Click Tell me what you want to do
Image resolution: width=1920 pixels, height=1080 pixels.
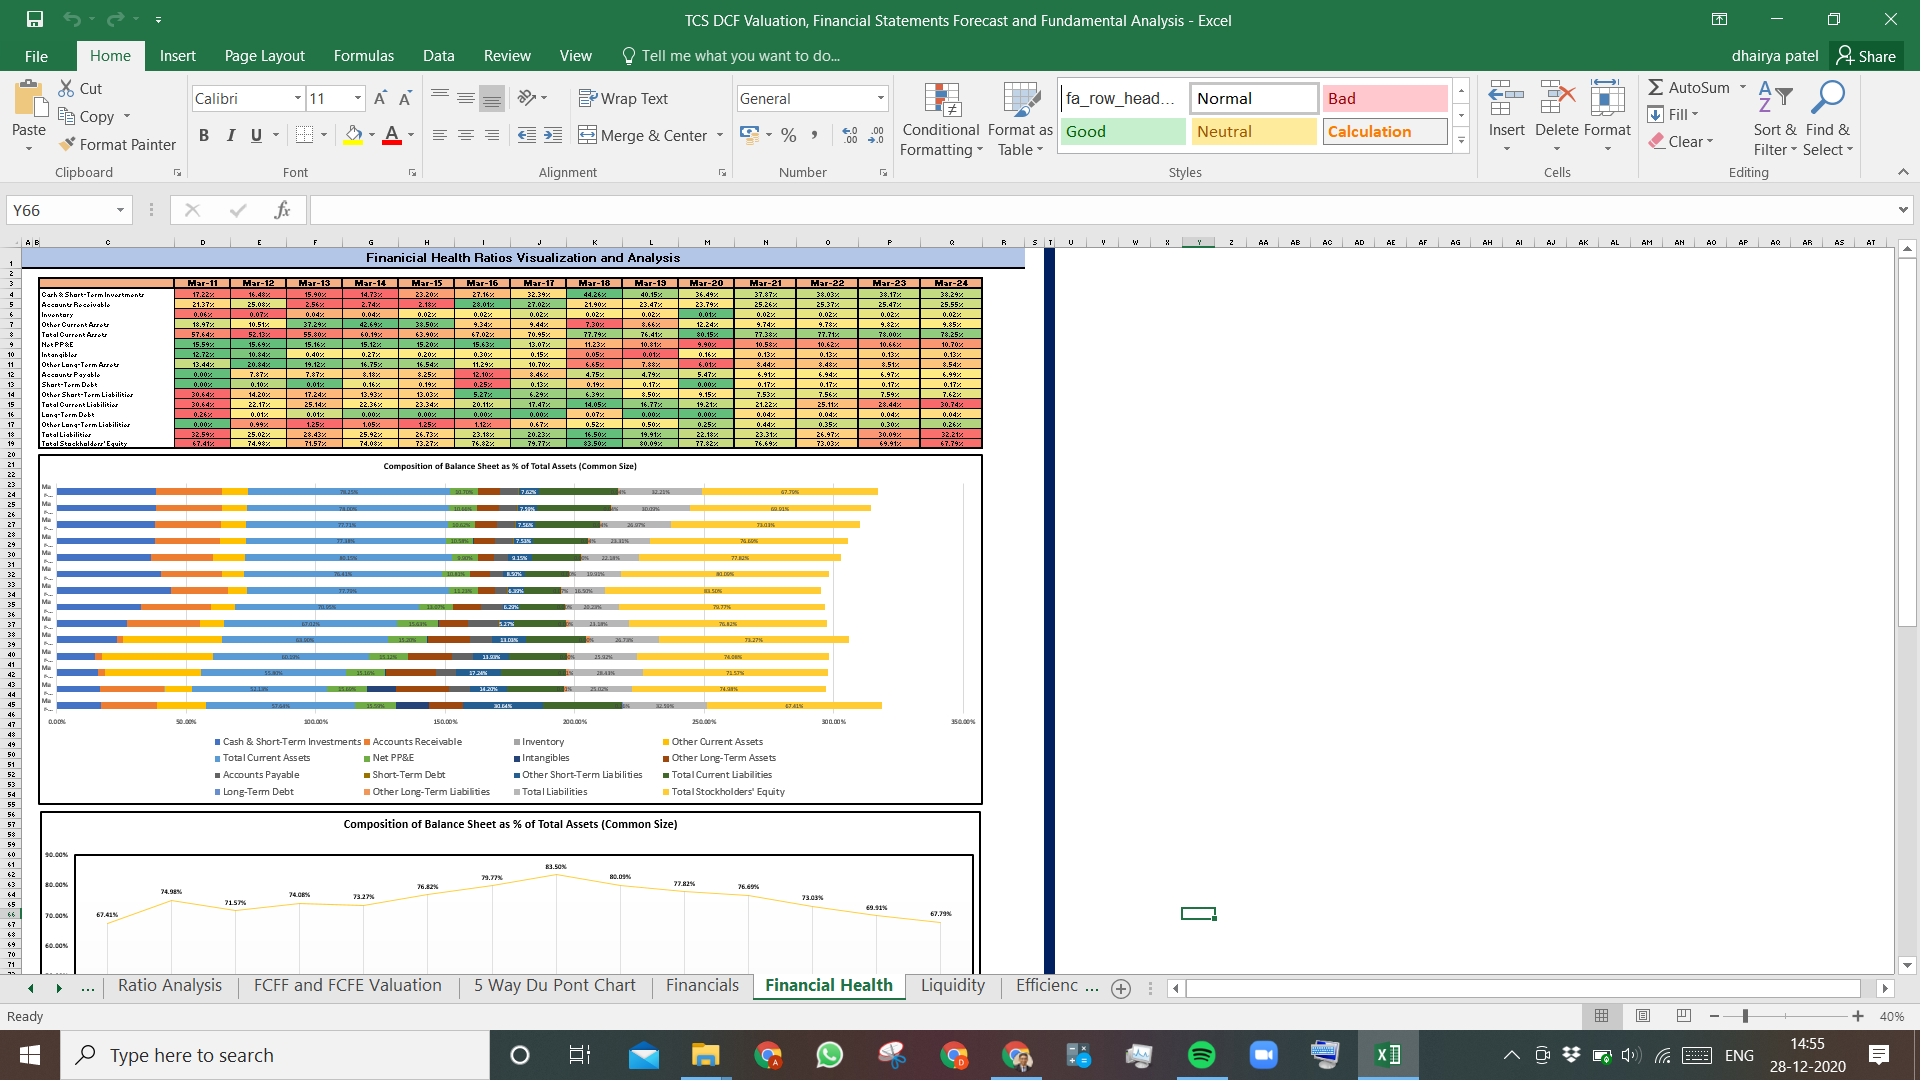coord(731,56)
